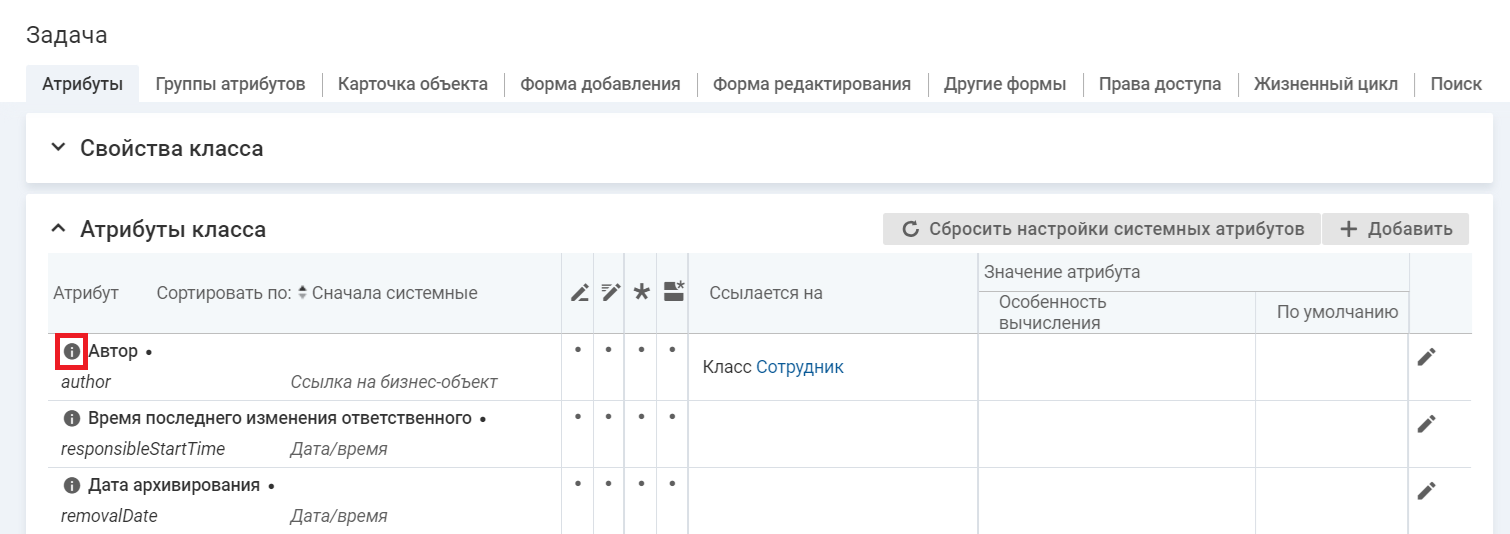Click the asterisk-bar column header icon
1510x534 pixels.
pyautogui.click(x=673, y=292)
